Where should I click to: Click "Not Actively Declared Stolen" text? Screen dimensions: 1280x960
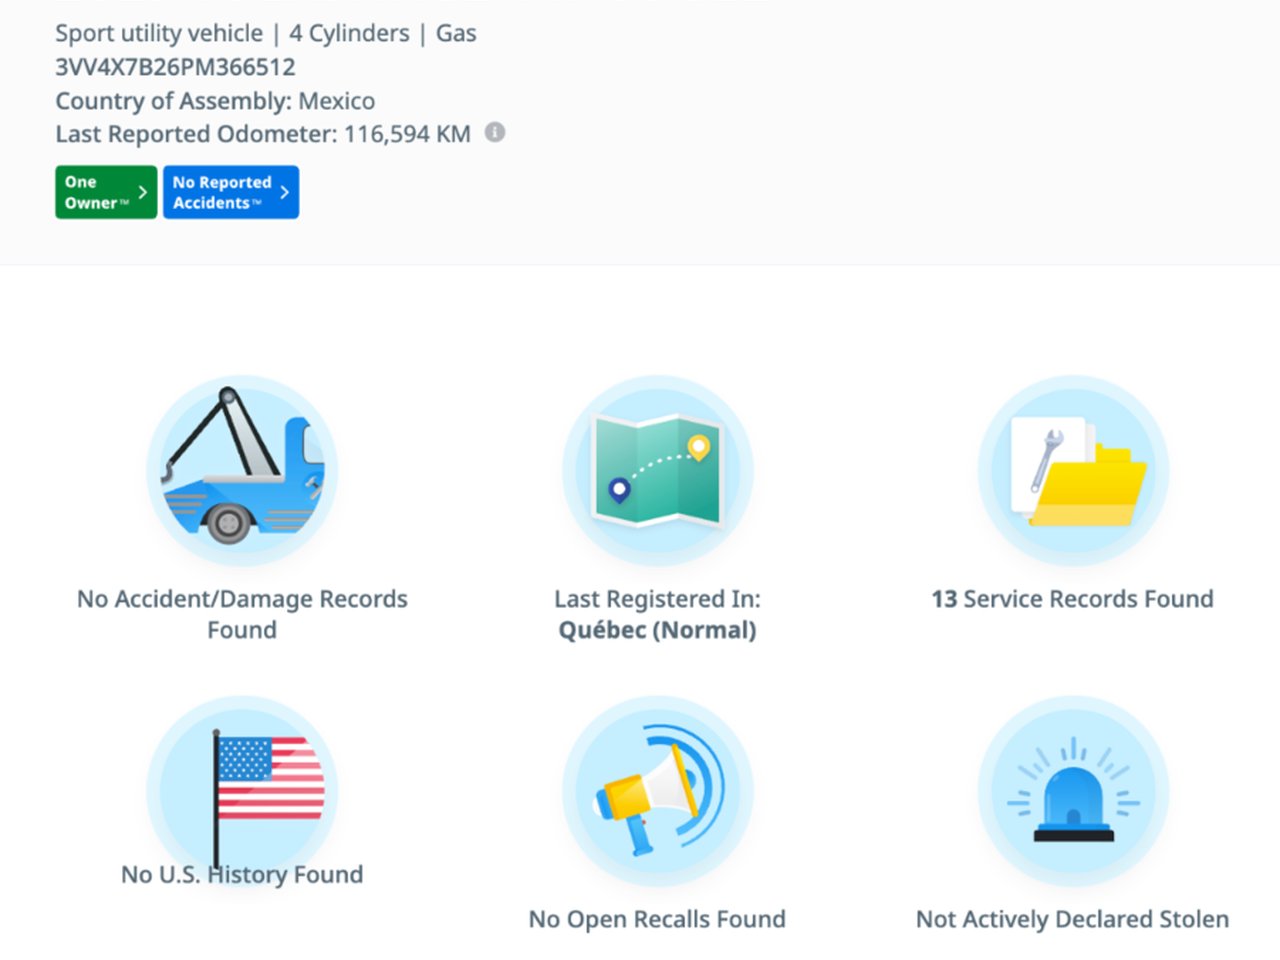(1072, 919)
